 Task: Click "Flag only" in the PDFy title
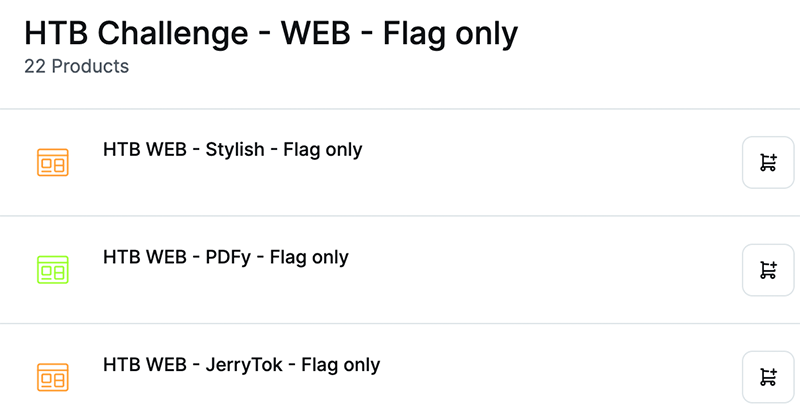(x=309, y=257)
